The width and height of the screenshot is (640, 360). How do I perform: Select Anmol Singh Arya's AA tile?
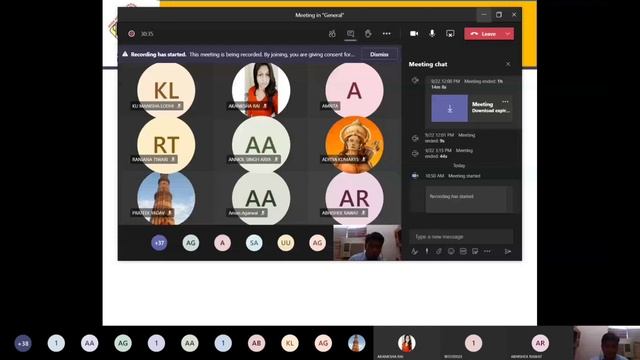click(x=261, y=144)
